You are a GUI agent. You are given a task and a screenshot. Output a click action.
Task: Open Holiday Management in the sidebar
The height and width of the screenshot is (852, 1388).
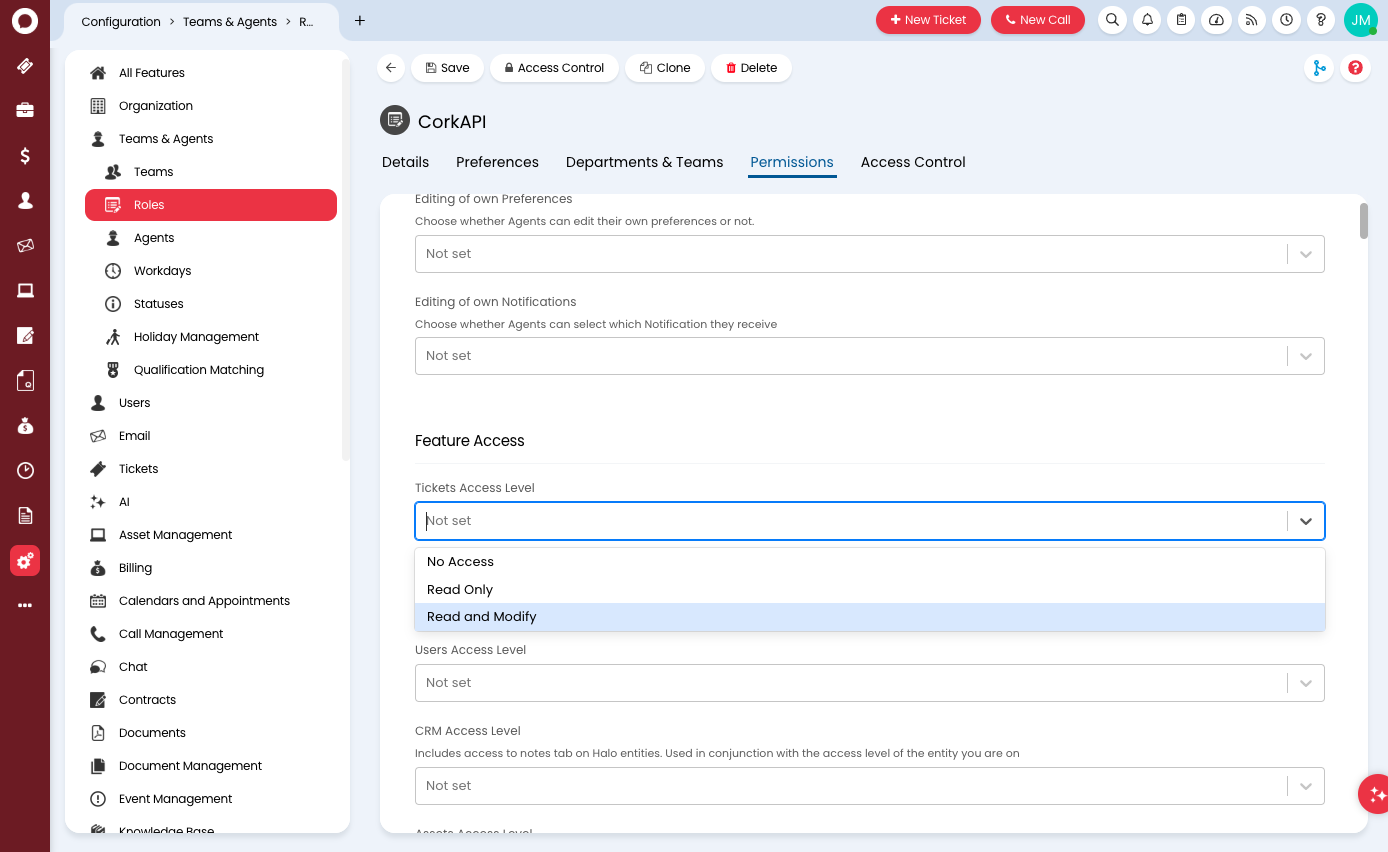[x=210, y=337]
